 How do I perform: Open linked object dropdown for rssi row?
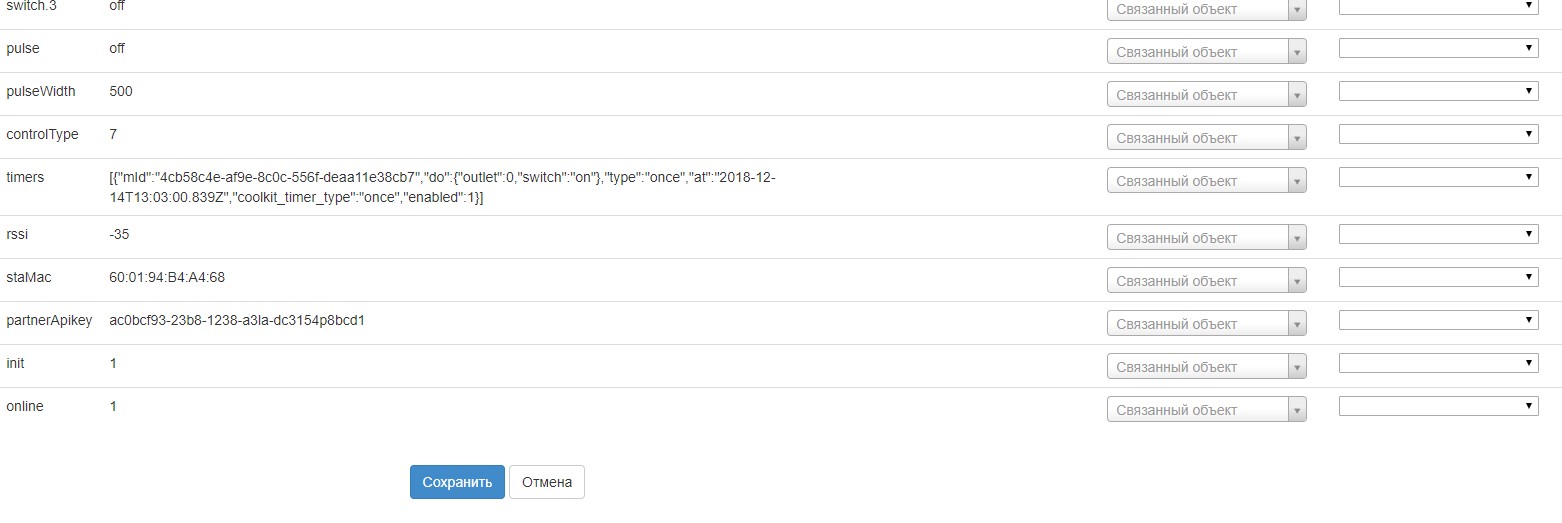click(1206, 238)
